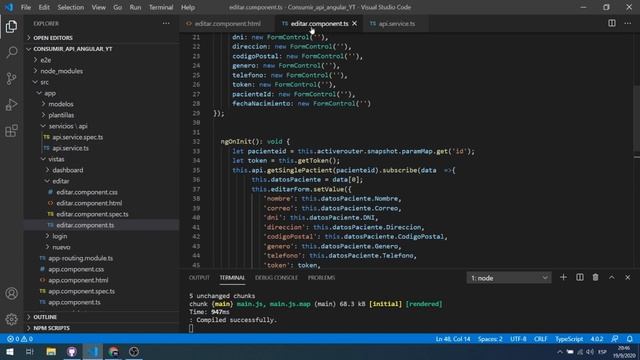640x360 pixels.
Task: Open the editor more actions menu
Action: pyautogui.click(x=628, y=23)
